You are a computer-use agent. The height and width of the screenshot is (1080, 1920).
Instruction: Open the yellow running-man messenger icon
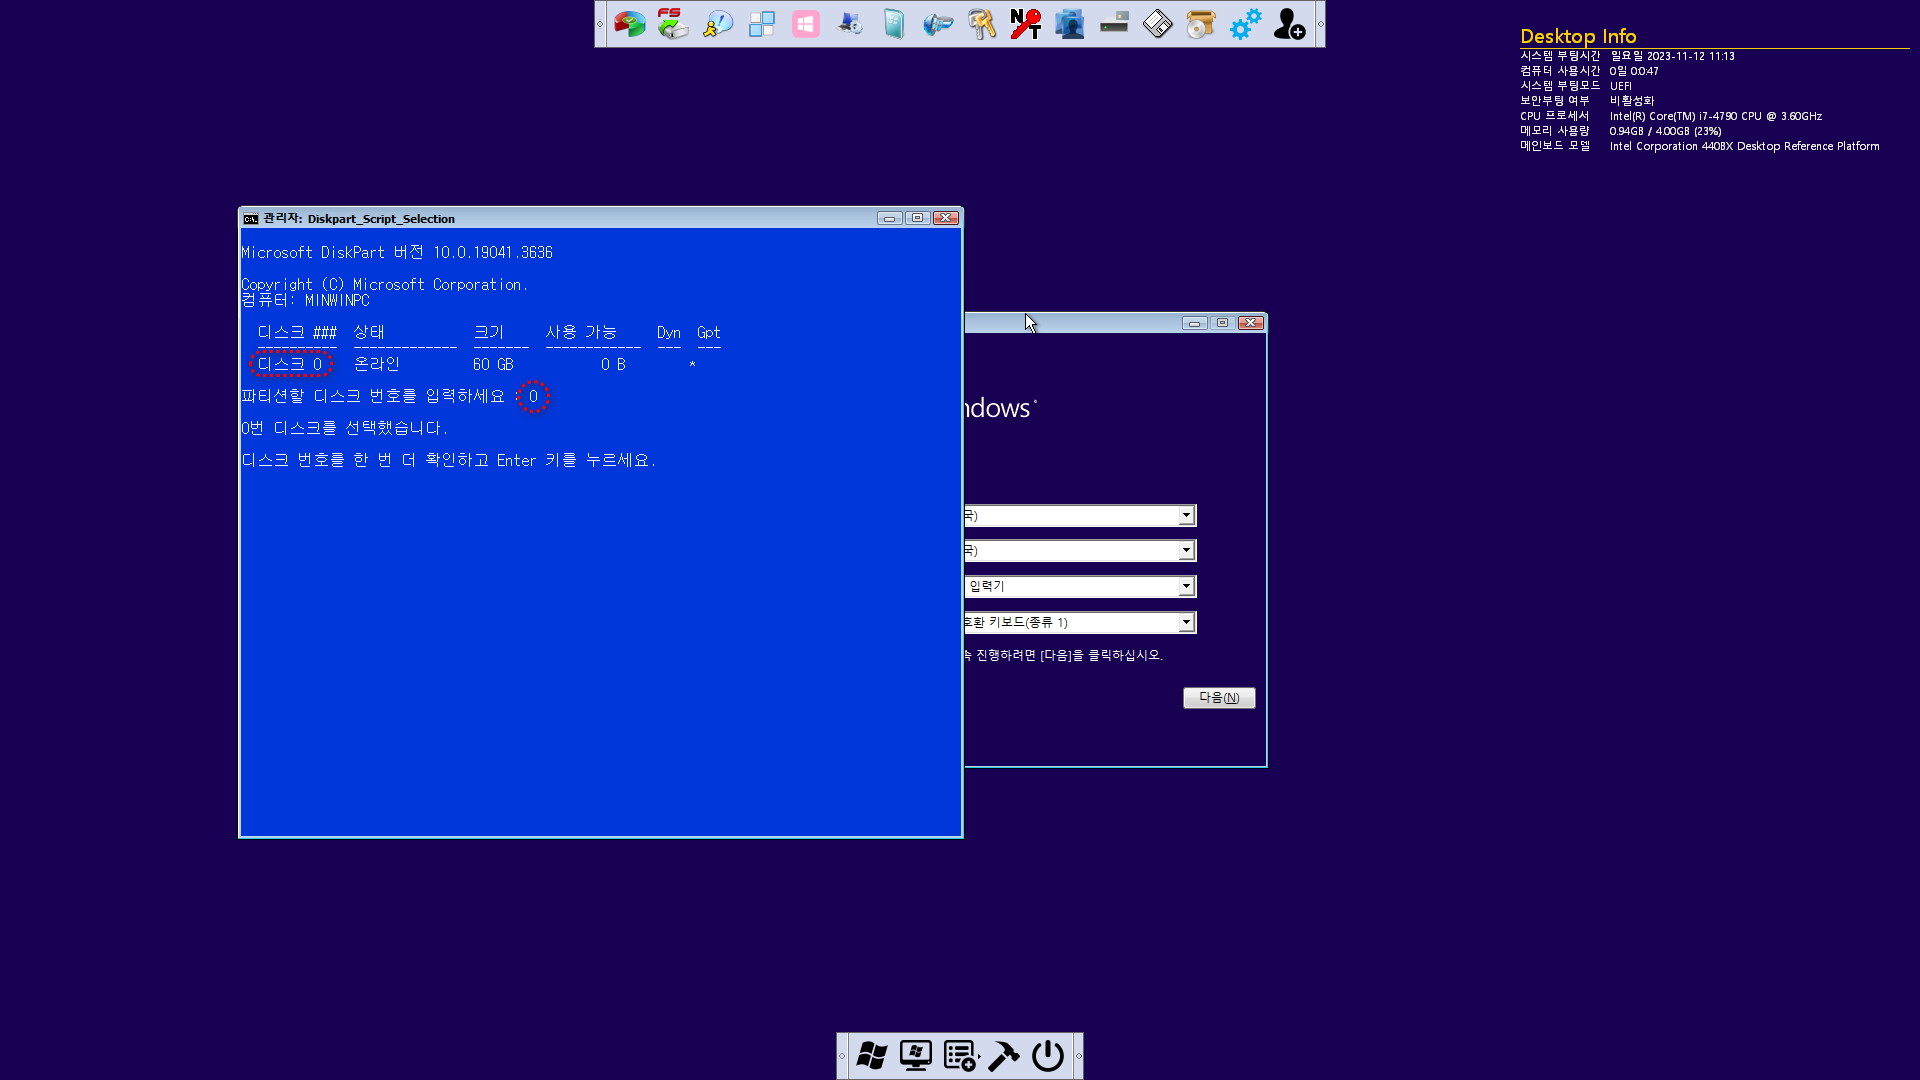718,24
